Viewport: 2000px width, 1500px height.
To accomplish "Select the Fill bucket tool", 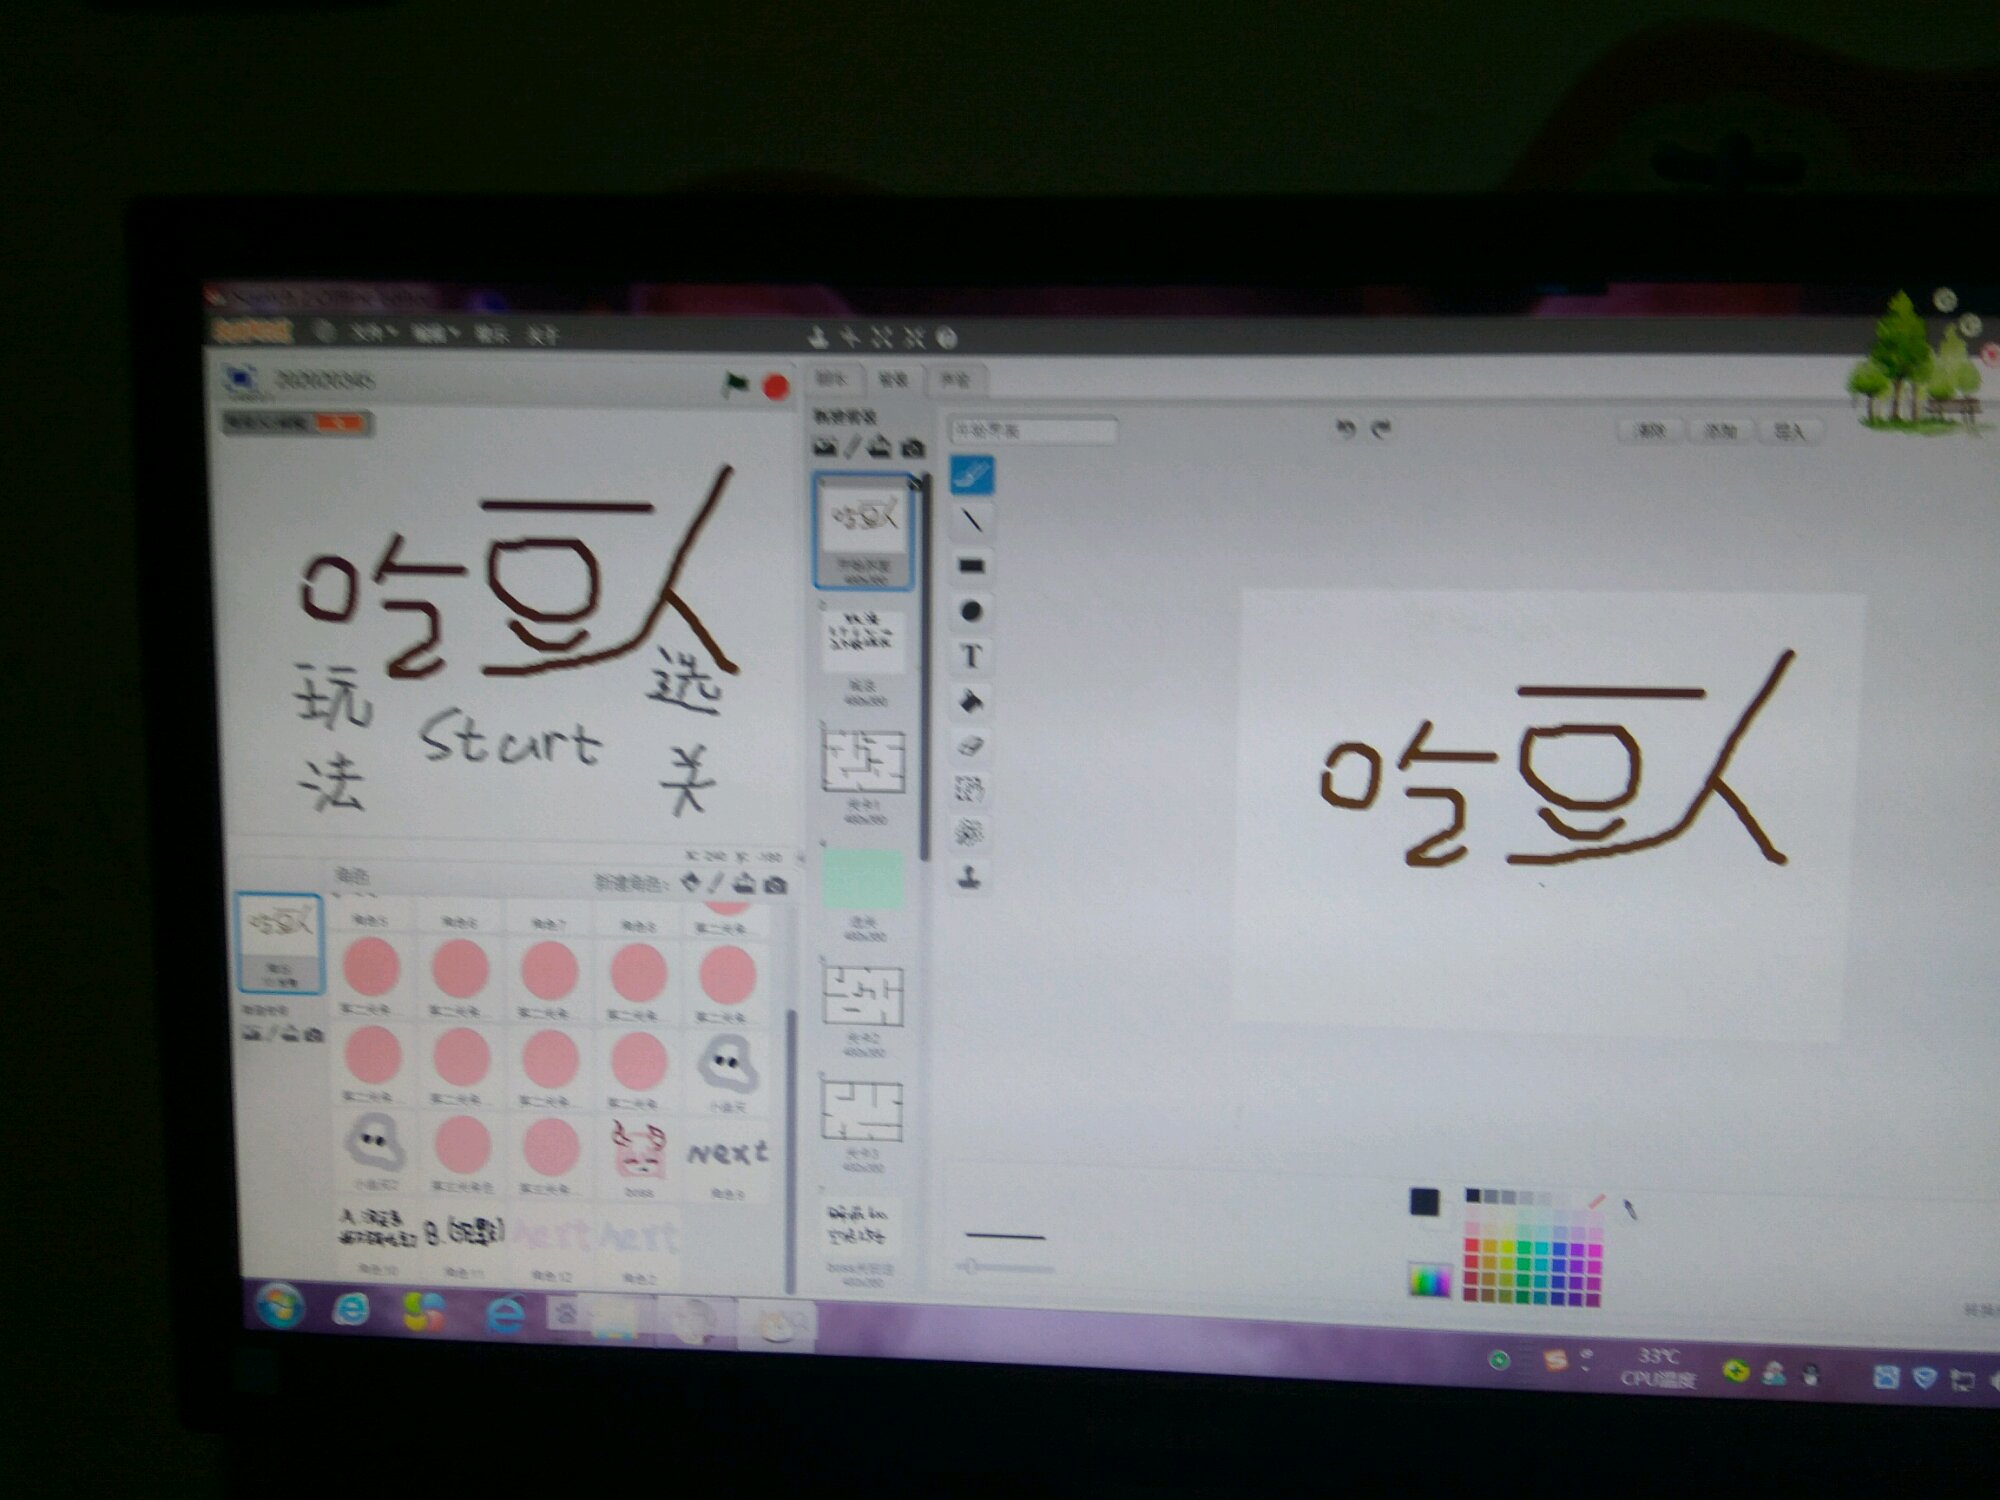I will (x=970, y=702).
